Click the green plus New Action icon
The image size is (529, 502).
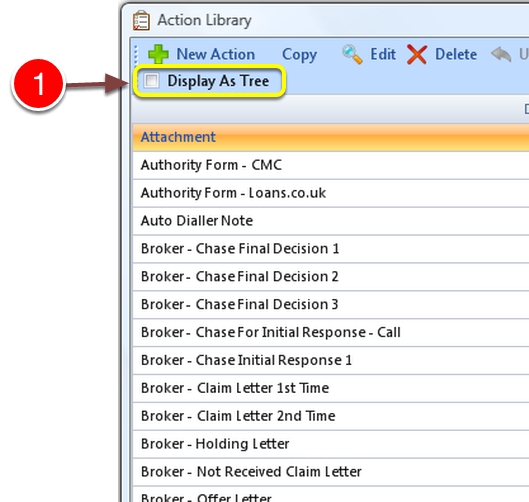158,54
